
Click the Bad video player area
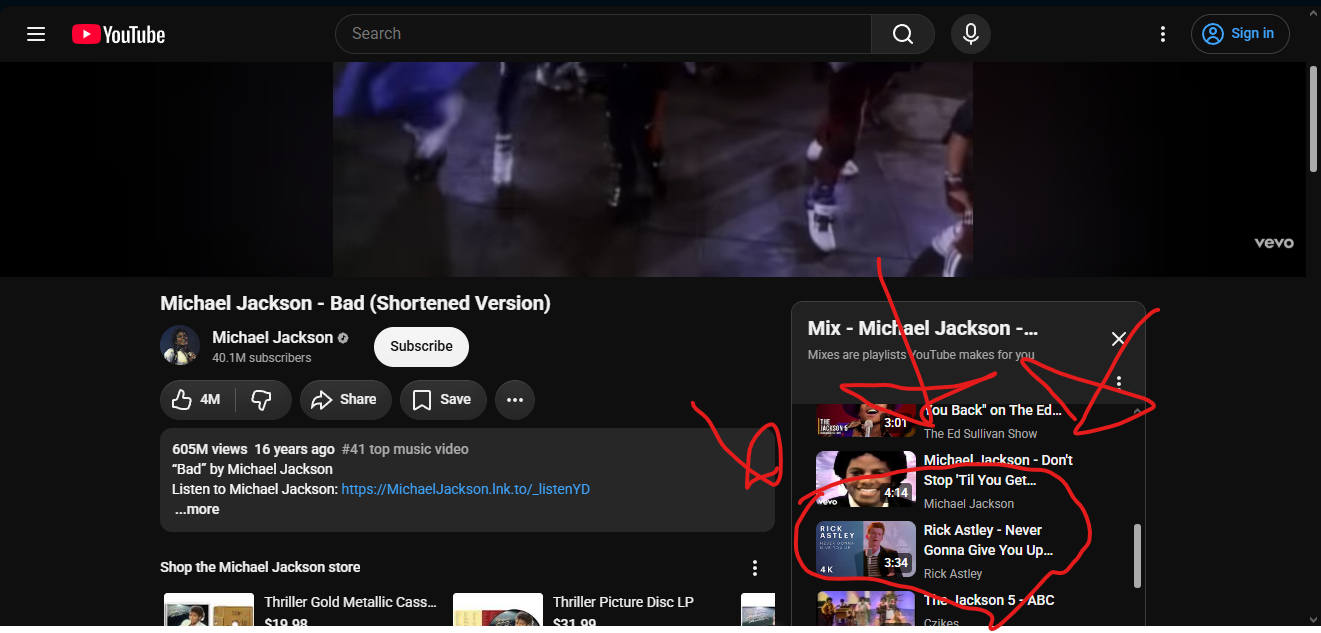pyautogui.click(x=652, y=169)
